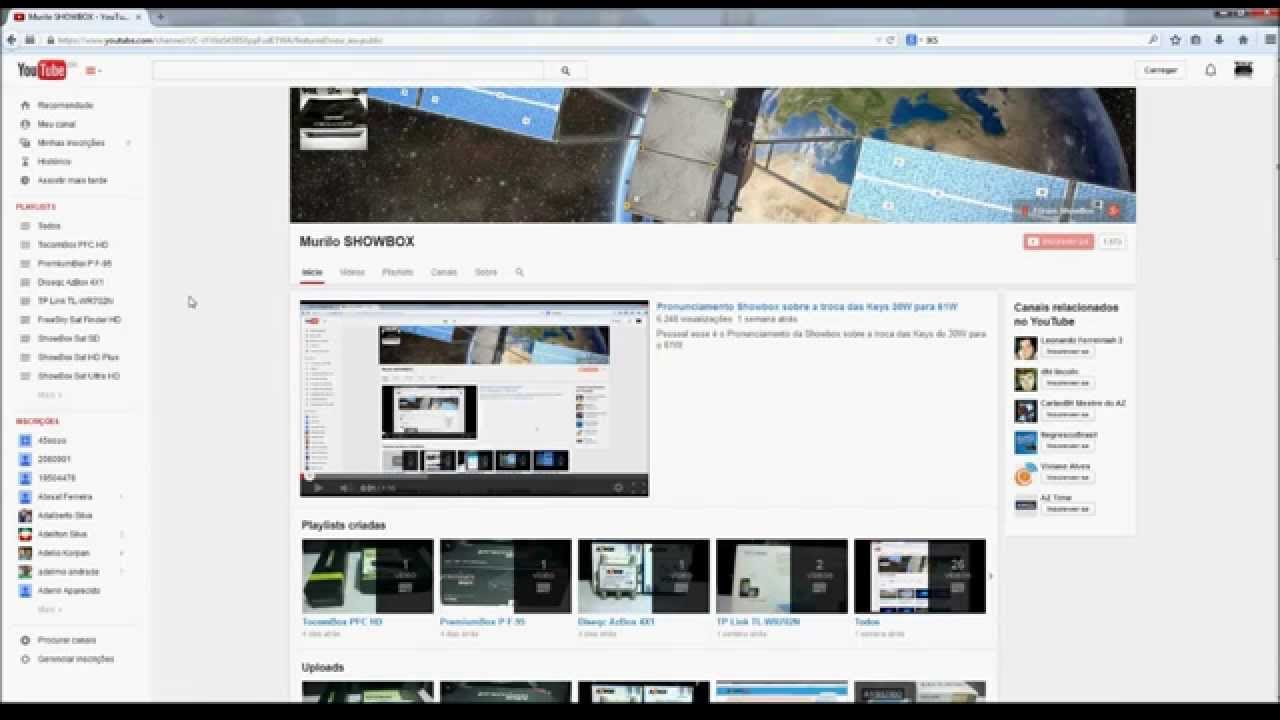1280x720 pixels.
Task: Click Procurar canais
Action: pos(66,640)
